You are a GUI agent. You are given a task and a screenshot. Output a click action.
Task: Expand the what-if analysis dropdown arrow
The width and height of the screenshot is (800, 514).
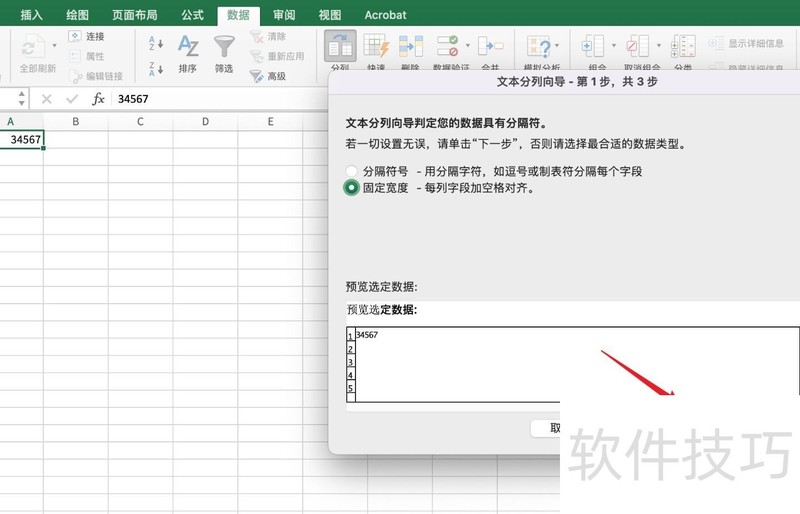(557, 45)
